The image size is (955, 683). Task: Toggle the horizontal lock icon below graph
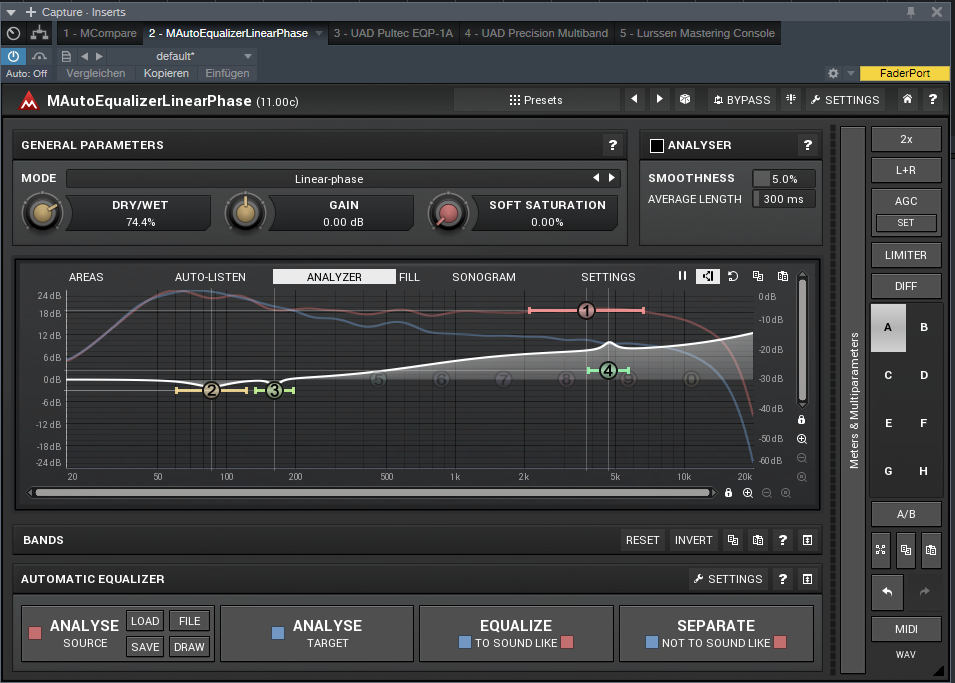[728, 493]
